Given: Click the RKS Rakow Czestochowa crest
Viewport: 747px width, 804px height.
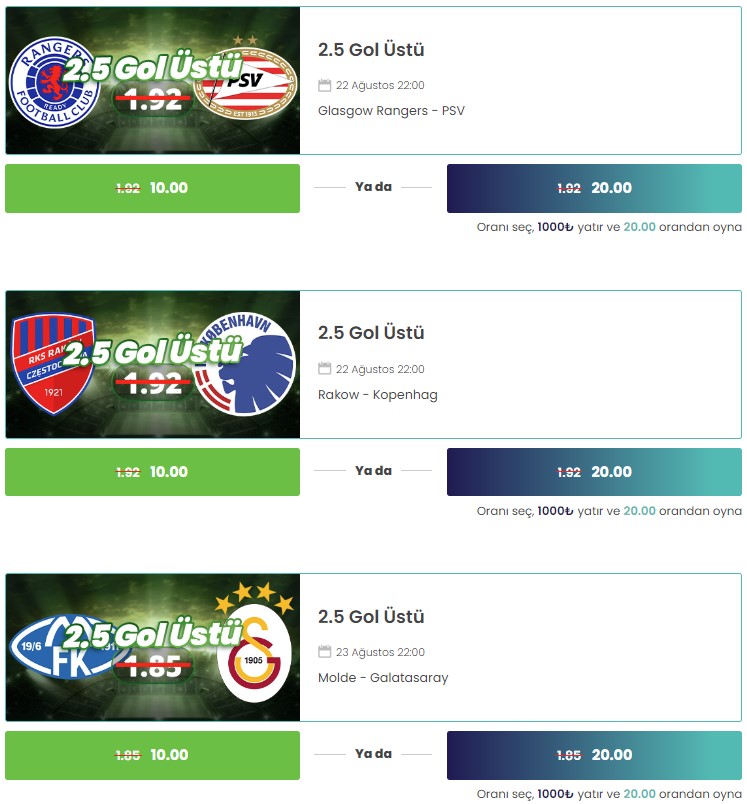Looking at the screenshot, I should coord(53,364).
